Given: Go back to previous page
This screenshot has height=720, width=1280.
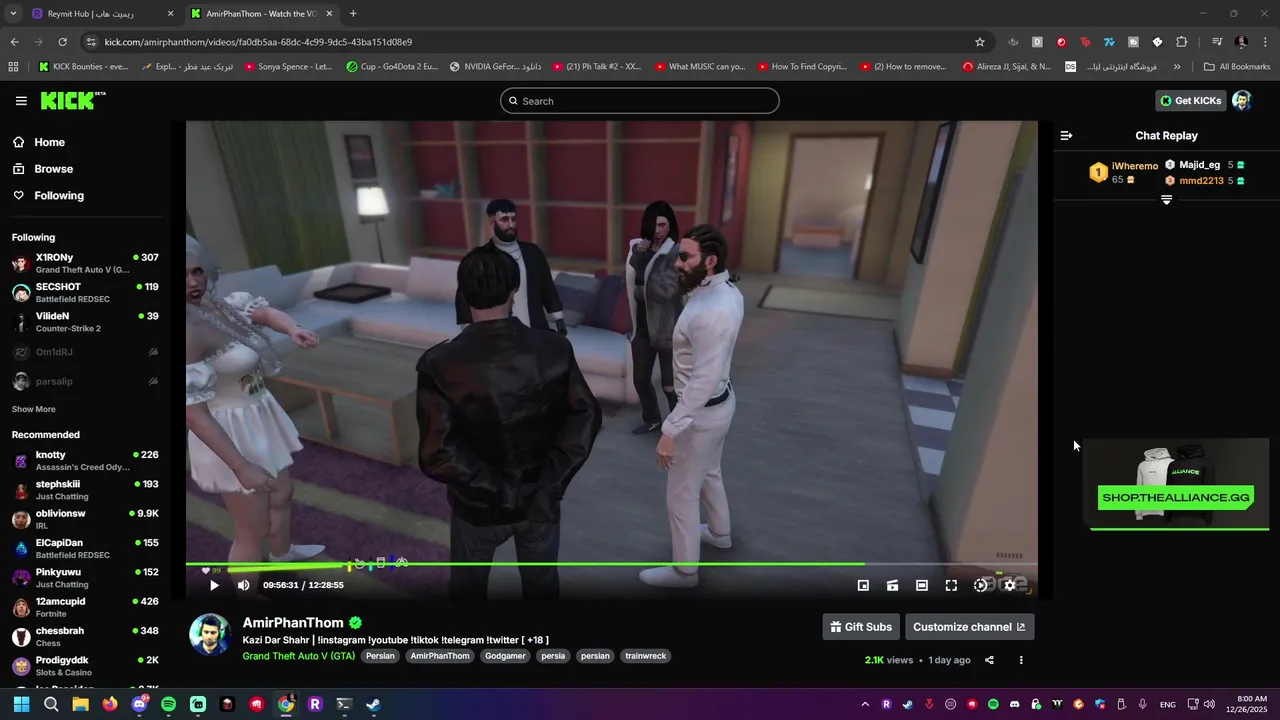Looking at the screenshot, I should [x=14, y=42].
